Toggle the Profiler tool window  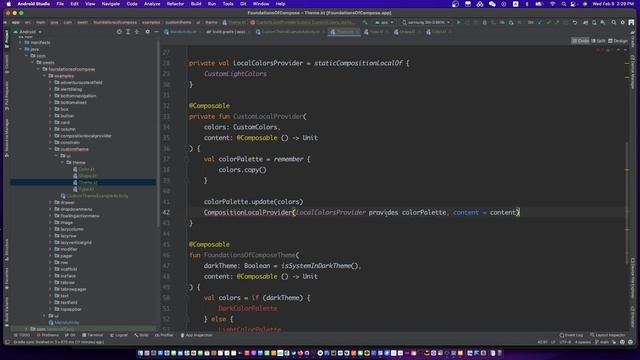click(x=164, y=335)
